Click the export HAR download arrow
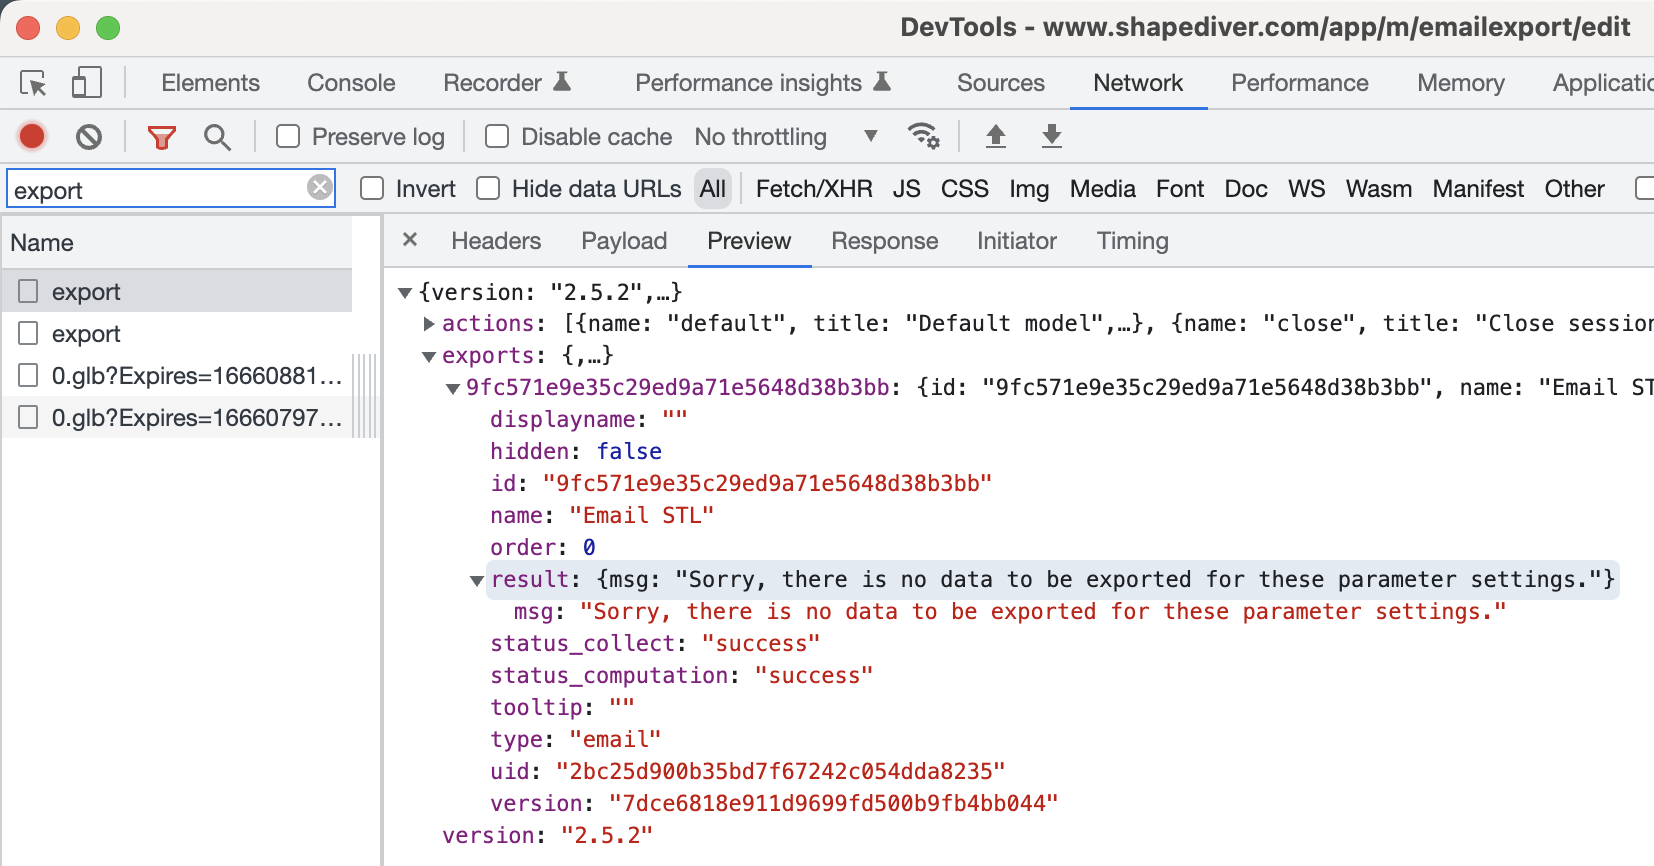The height and width of the screenshot is (866, 1654). pos(1051,136)
